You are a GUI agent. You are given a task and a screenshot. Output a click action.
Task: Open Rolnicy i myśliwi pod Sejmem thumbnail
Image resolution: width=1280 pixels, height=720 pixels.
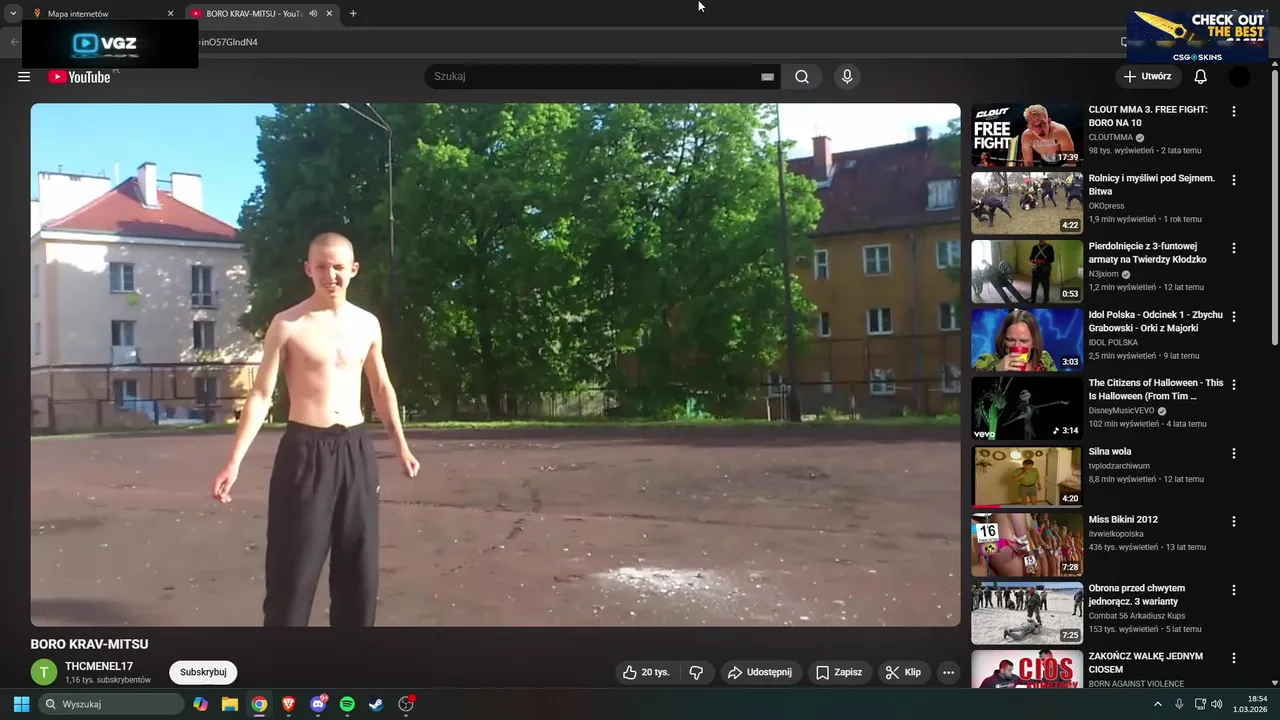1027,203
